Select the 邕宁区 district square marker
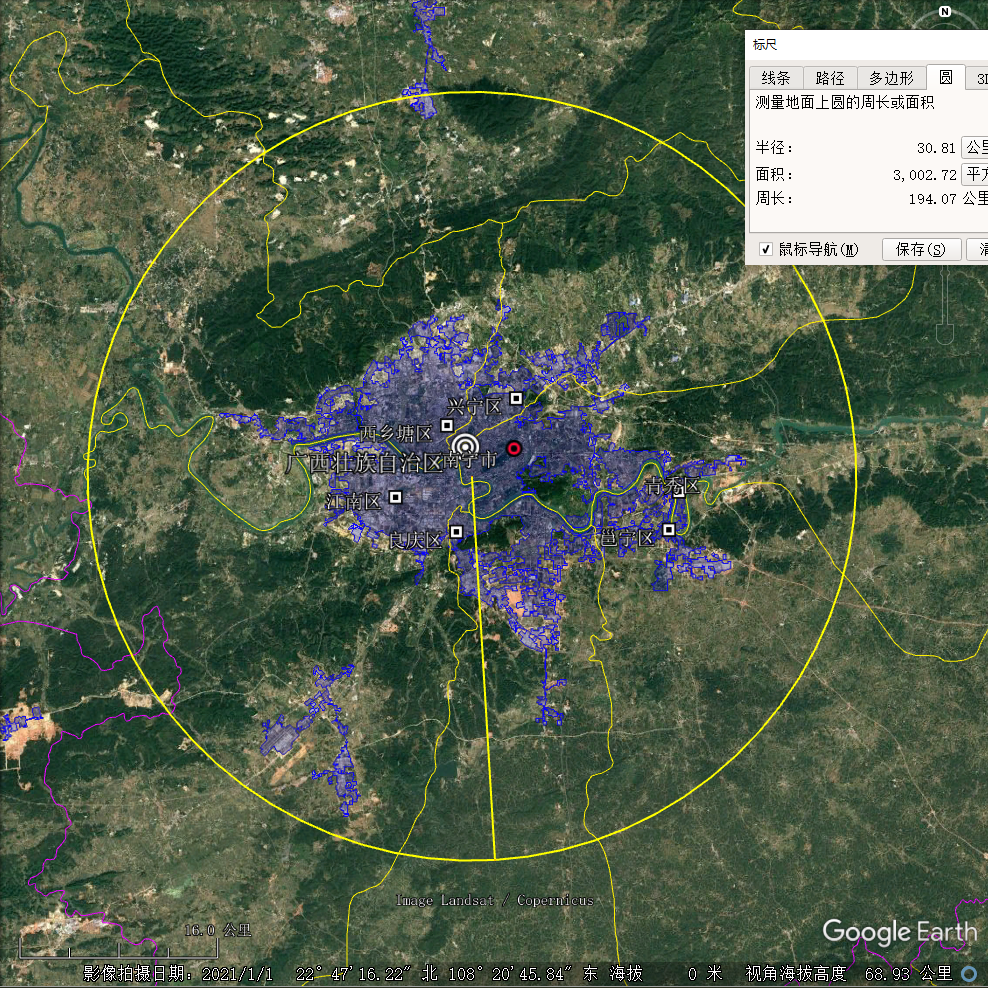988x988 pixels. tap(668, 529)
